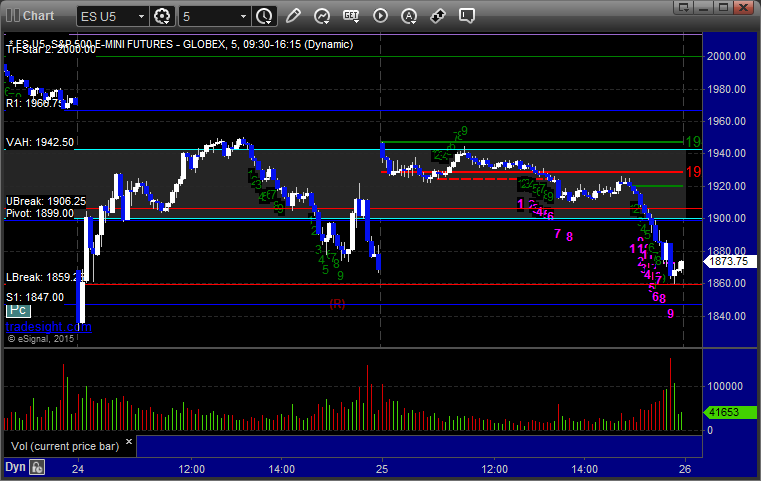The width and height of the screenshot is (761, 481).
Task: Start bar replay play button
Action: (380, 16)
